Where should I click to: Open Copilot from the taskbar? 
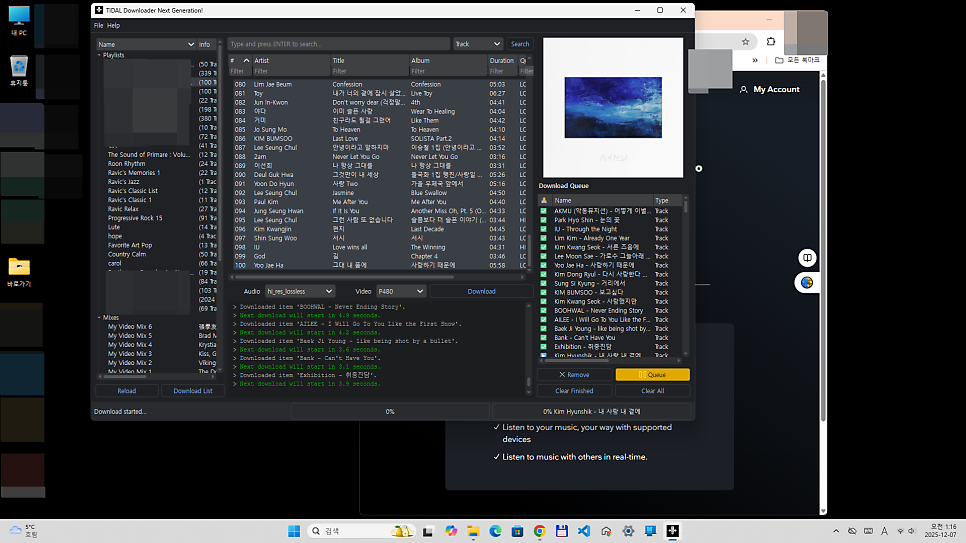click(x=451, y=531)
